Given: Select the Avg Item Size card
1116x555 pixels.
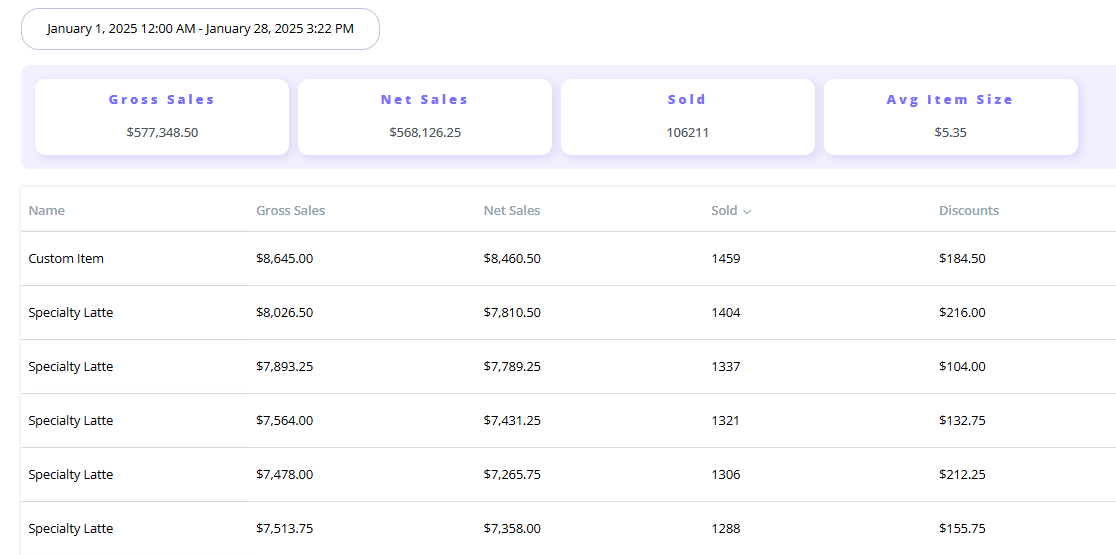Looking at the screenshot, I should [950, 117].
